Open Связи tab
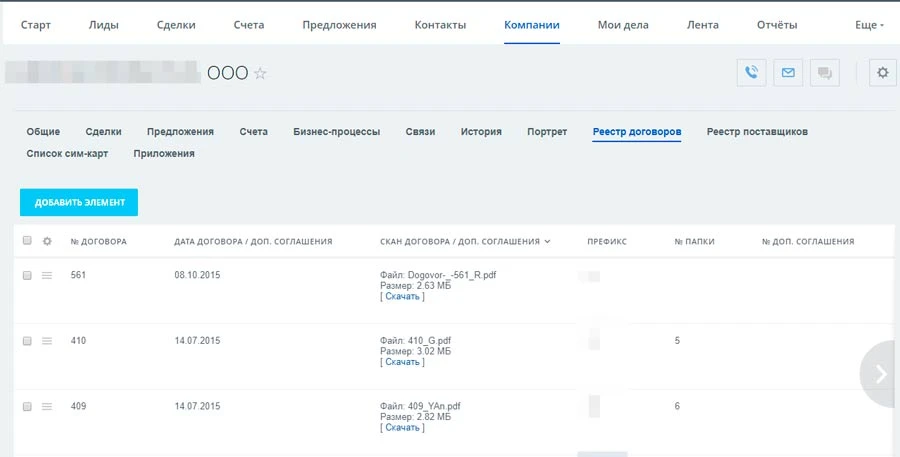Screen dimensions: 900x457 click(x=420, y=132)
